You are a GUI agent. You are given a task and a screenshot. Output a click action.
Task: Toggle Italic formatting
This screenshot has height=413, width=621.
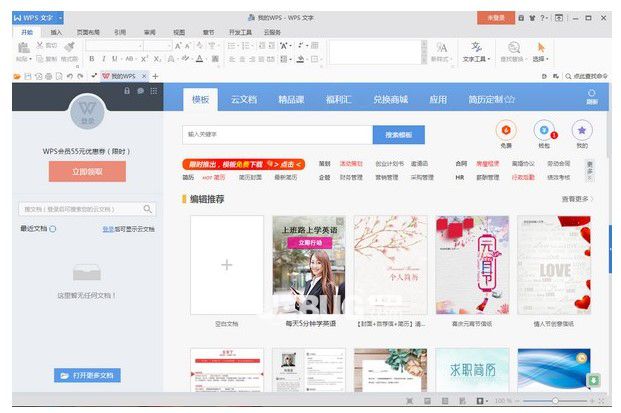pyautogui.click(x=103, y=59)
